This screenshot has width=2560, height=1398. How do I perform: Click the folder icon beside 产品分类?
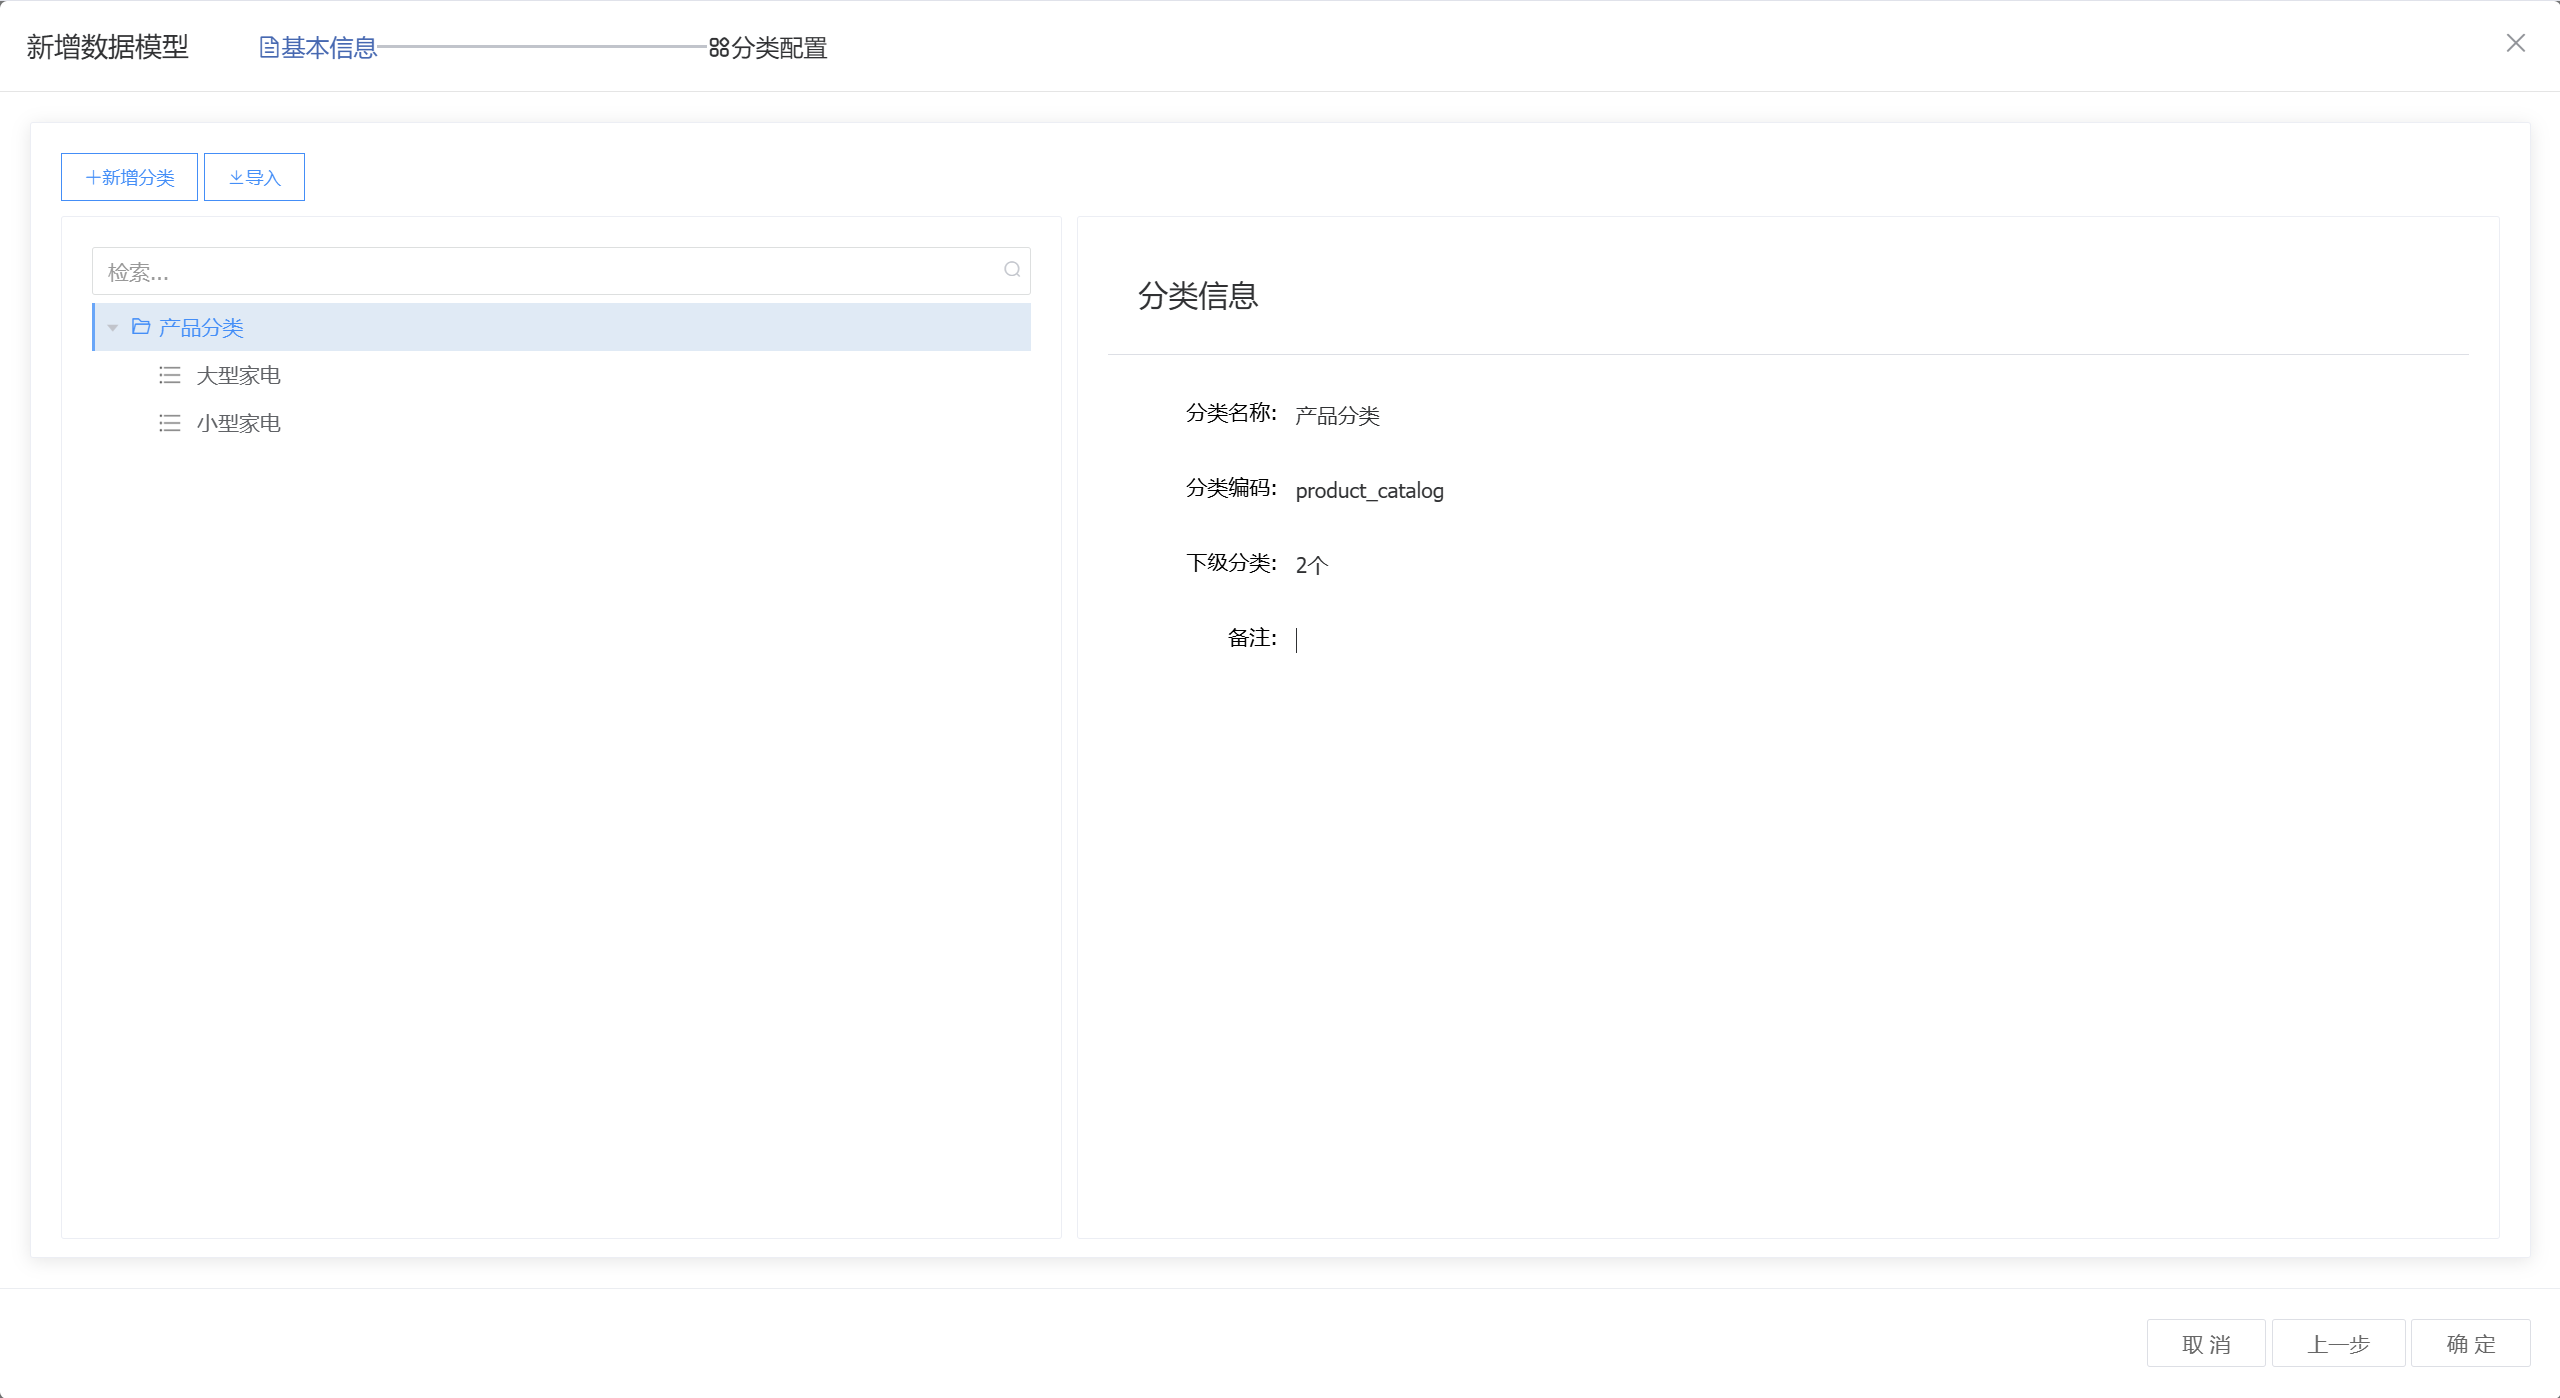click(141, 327)
